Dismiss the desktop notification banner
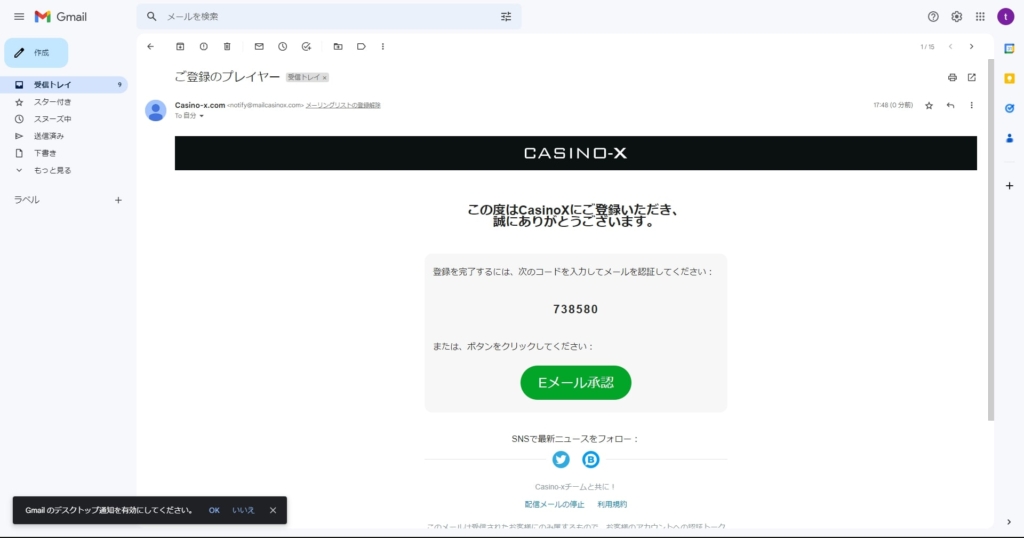The width and height of the screenshot is (1024, 538). click(x=273, y=511)
